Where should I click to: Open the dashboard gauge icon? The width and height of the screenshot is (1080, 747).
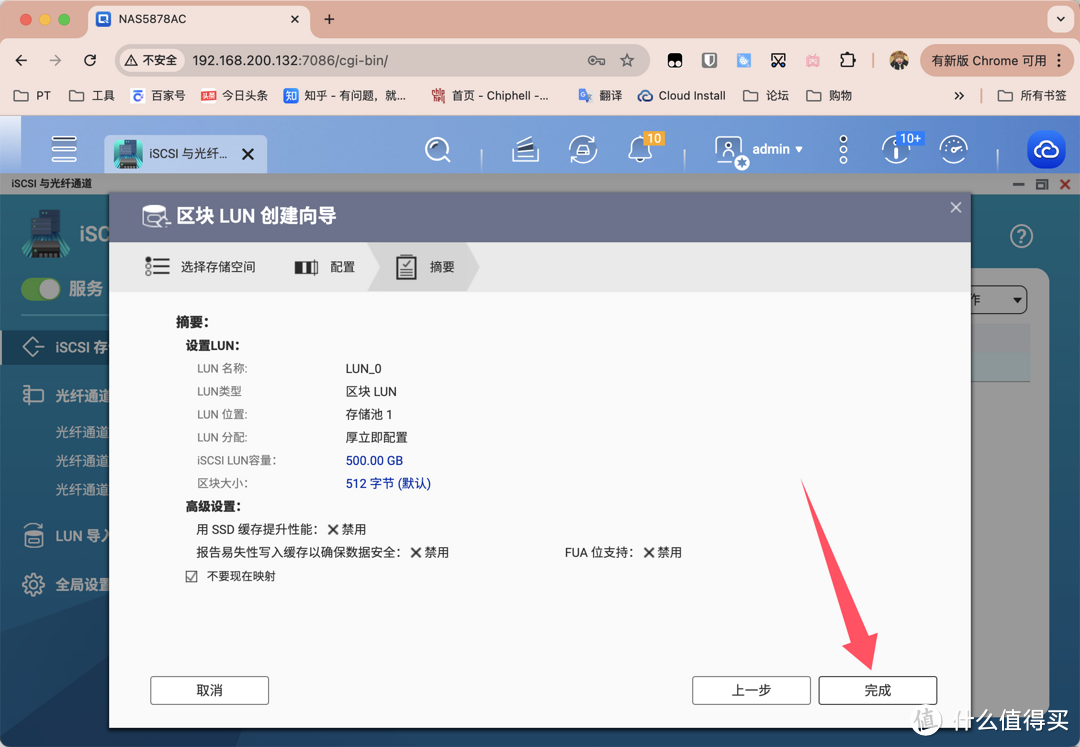[x=954, y=150]
